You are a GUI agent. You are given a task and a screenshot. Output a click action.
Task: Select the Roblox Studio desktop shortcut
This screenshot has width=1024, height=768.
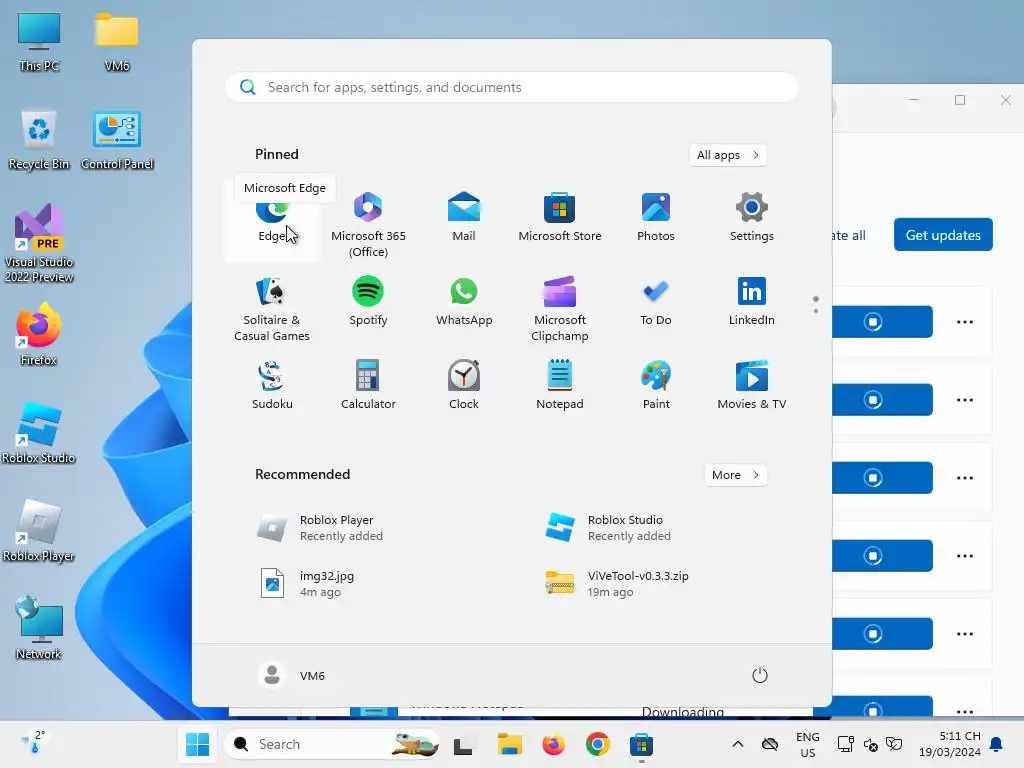click(39, 433)
